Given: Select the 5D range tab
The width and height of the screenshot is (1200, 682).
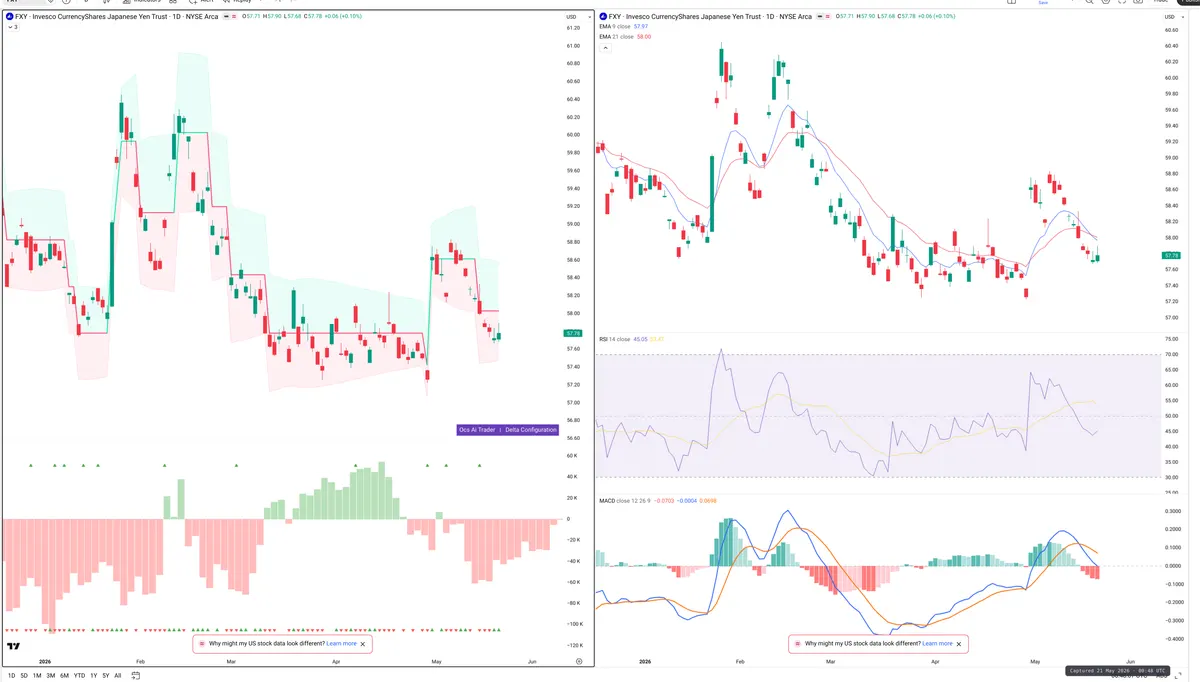Looking at the screenshot, I should tap(24, 676).
